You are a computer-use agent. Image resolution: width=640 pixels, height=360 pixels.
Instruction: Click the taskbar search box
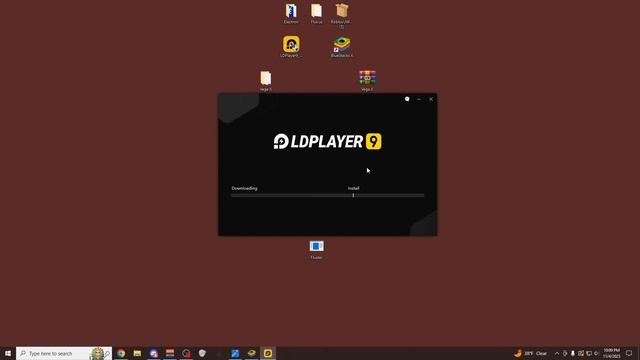pos(64,353)
